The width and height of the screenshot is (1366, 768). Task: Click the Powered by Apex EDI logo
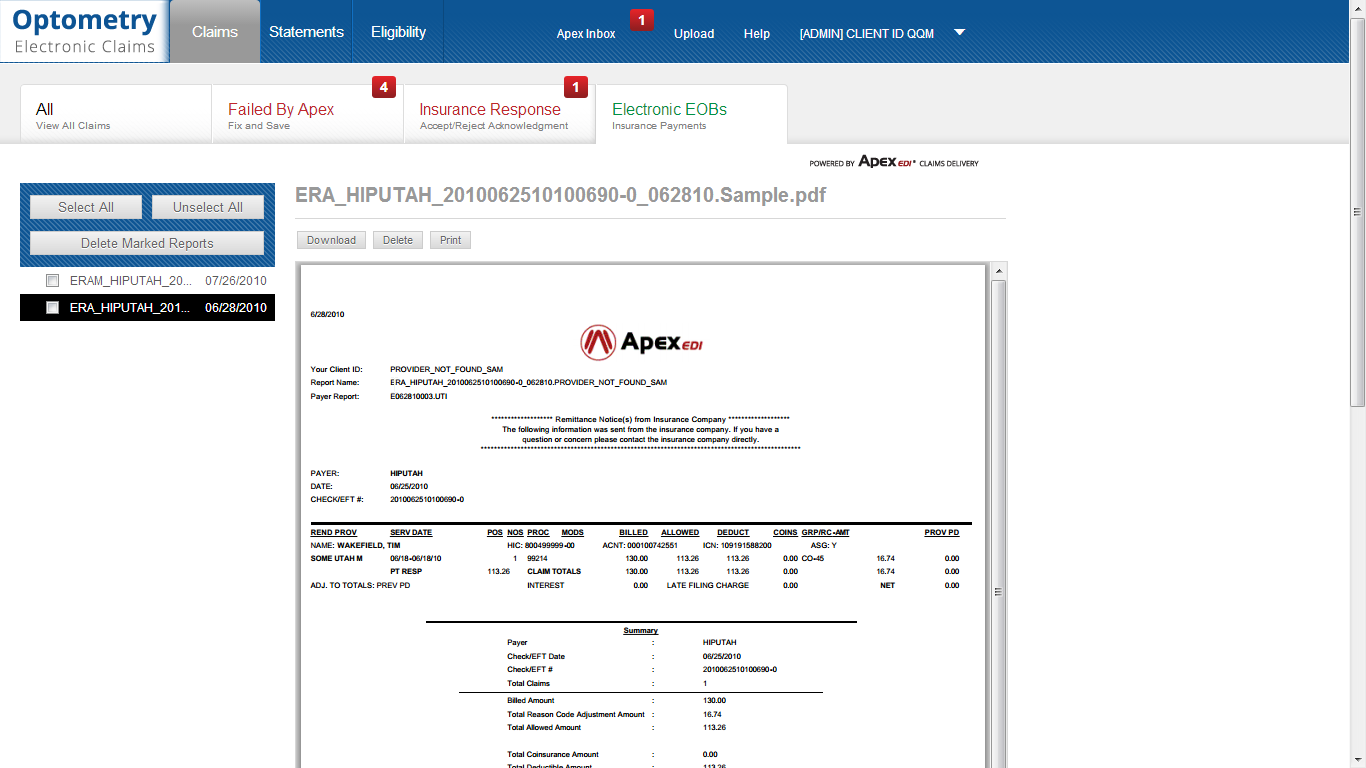(894, 162)
